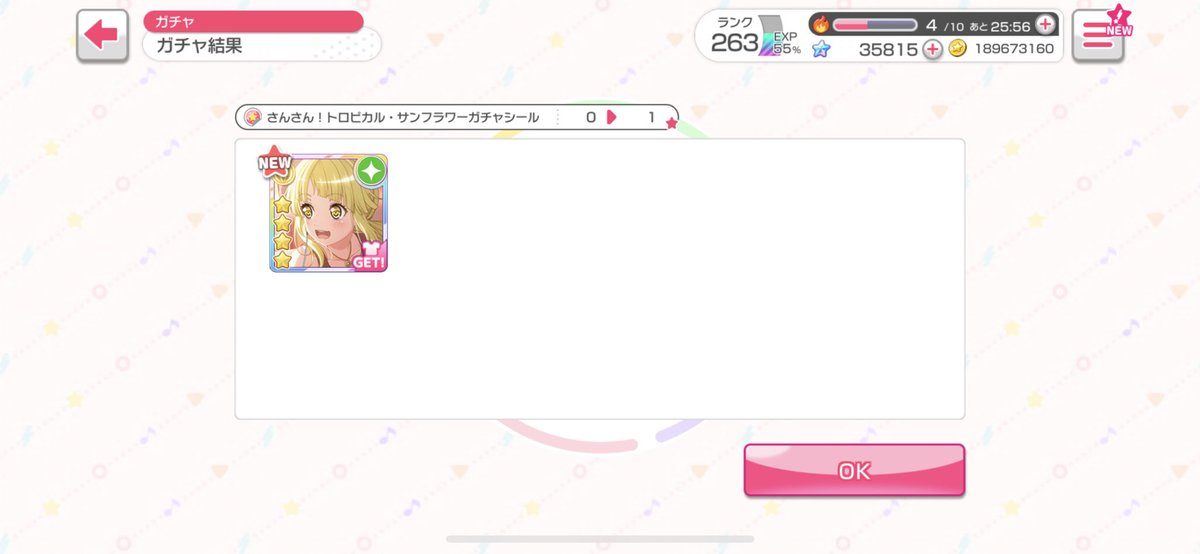The height and width of the screenshot is (554, 1200).
Task: Tap the gacha seal sticker icon
Action: [252, 118]
